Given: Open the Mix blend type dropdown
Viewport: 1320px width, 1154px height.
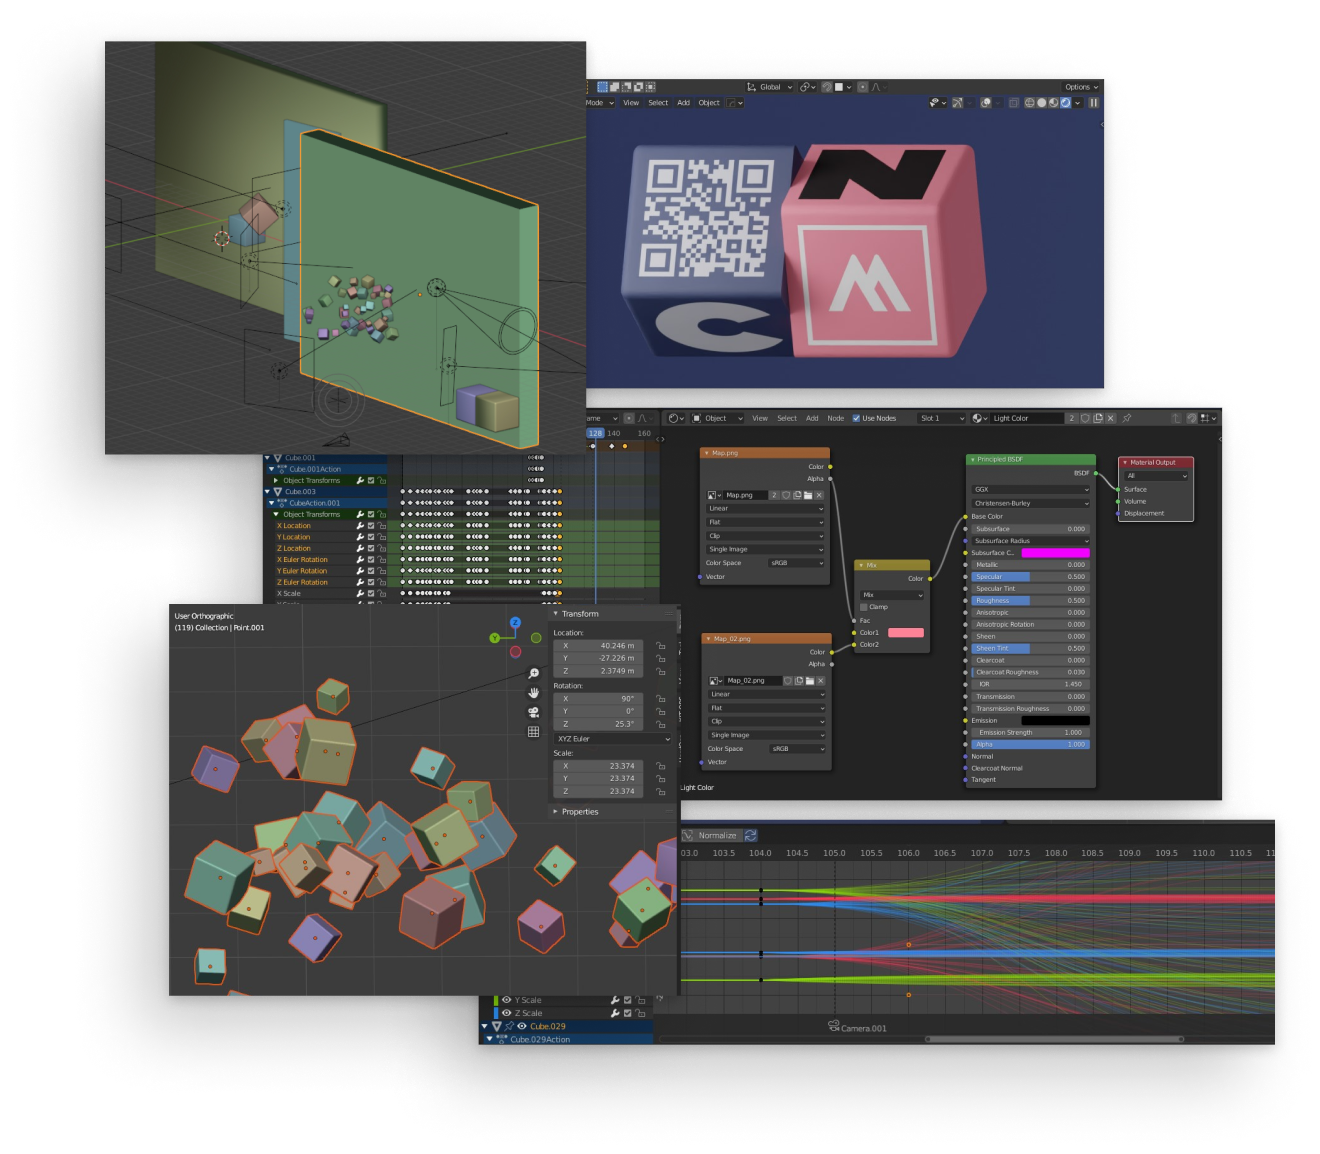Looking at the screenshot, I should click(892, 595).
